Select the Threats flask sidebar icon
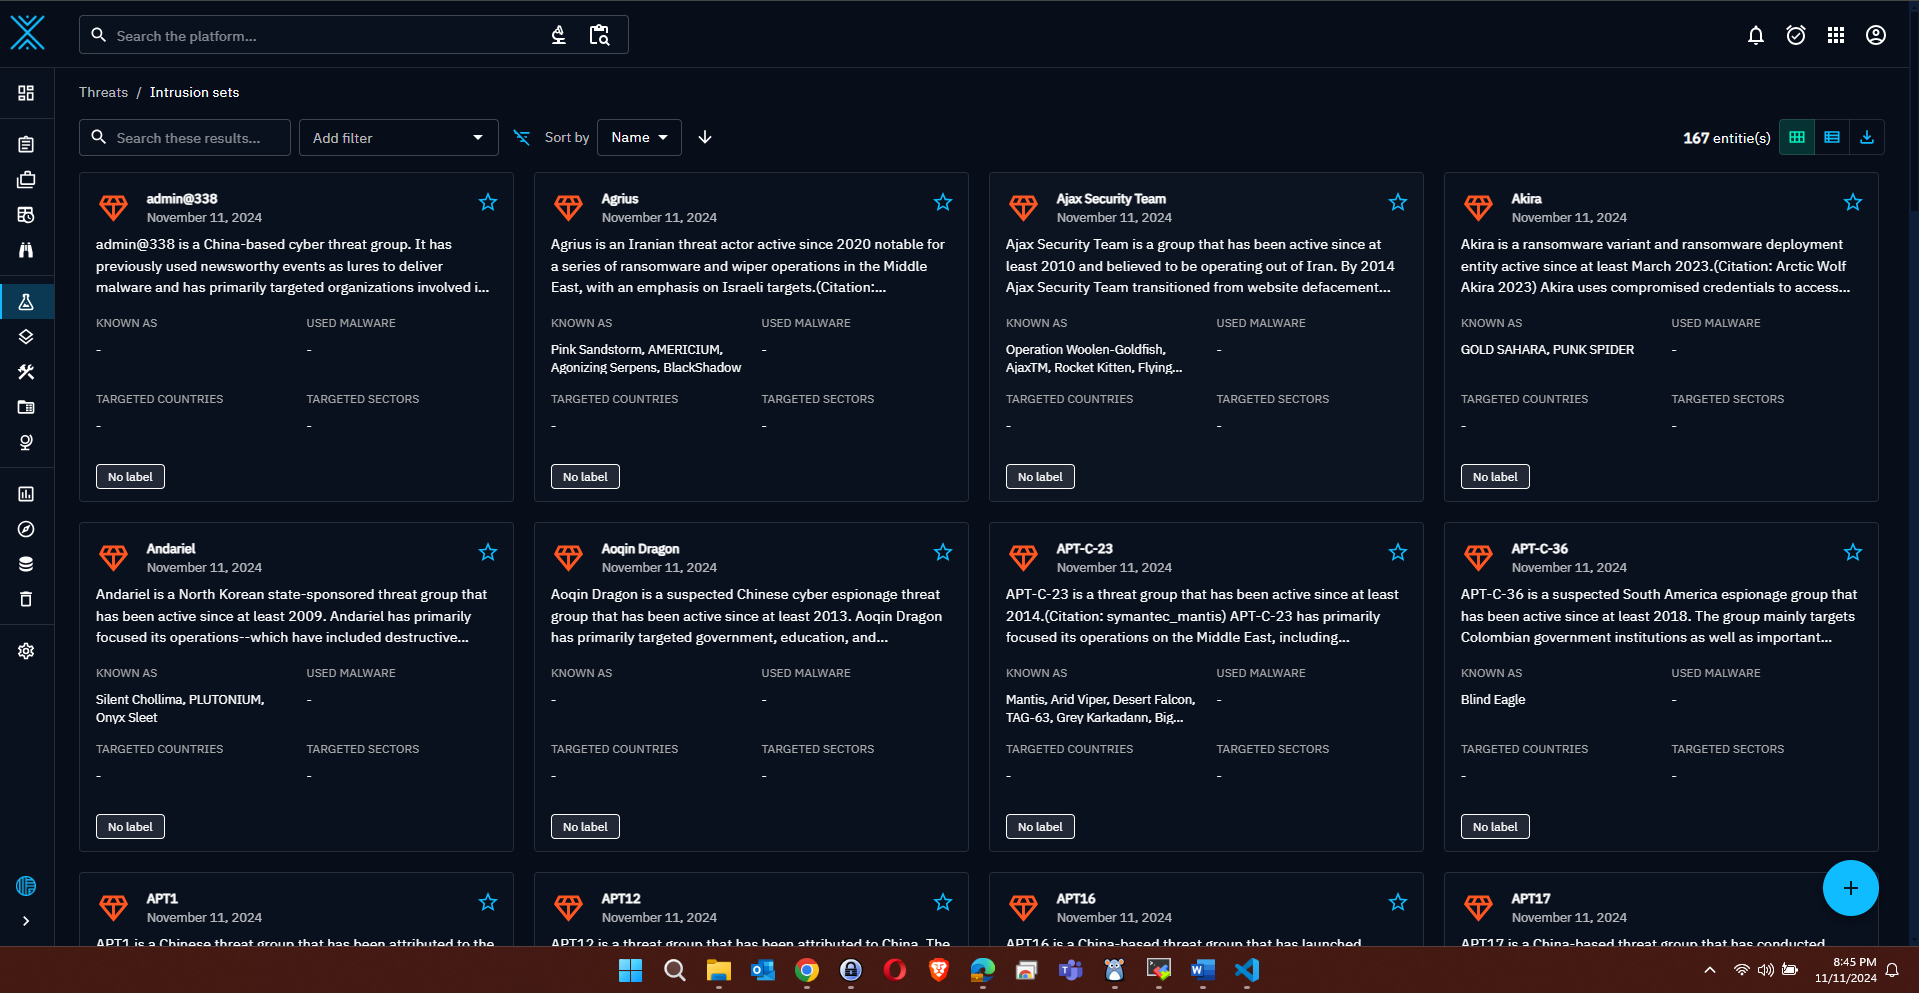Image resolution: width=1919 pixels, height=993 pixels. coord(26,302)
